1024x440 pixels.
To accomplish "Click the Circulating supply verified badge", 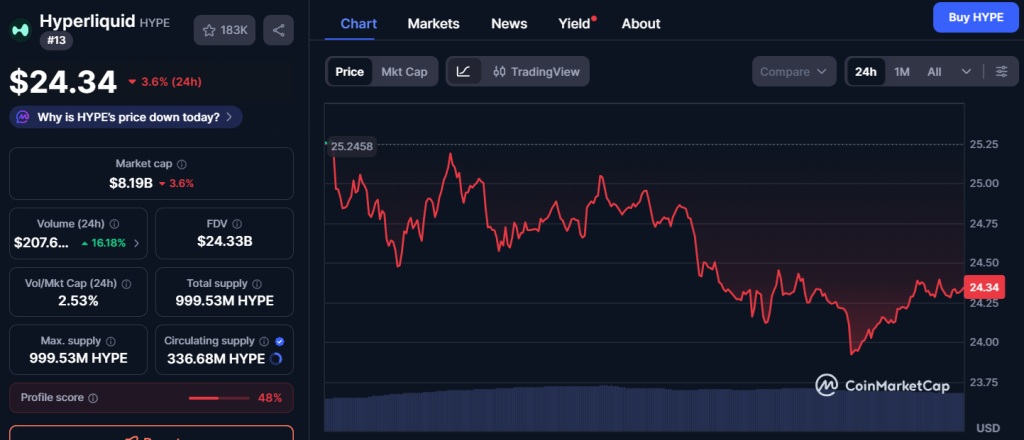I will (279, 341).
